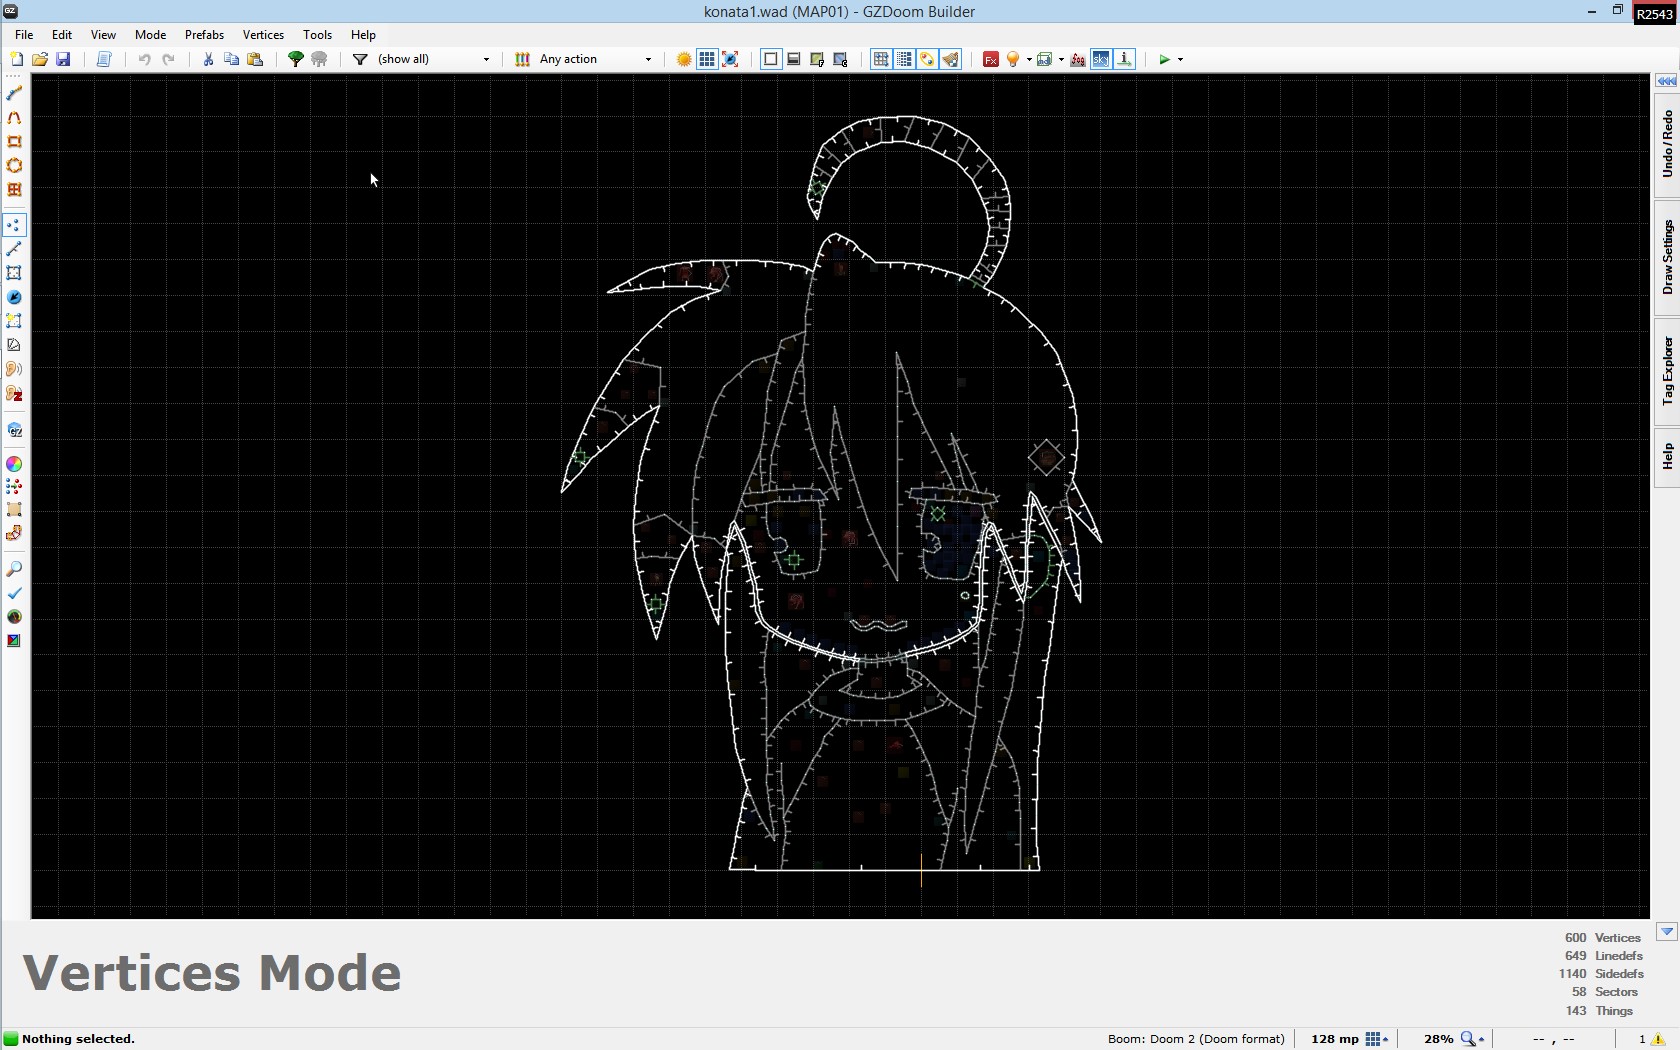Image resolution: width=1680 pixels, height=1050 pixels.
Task: Switch to Things mode
Action: (x=14, y=297)
